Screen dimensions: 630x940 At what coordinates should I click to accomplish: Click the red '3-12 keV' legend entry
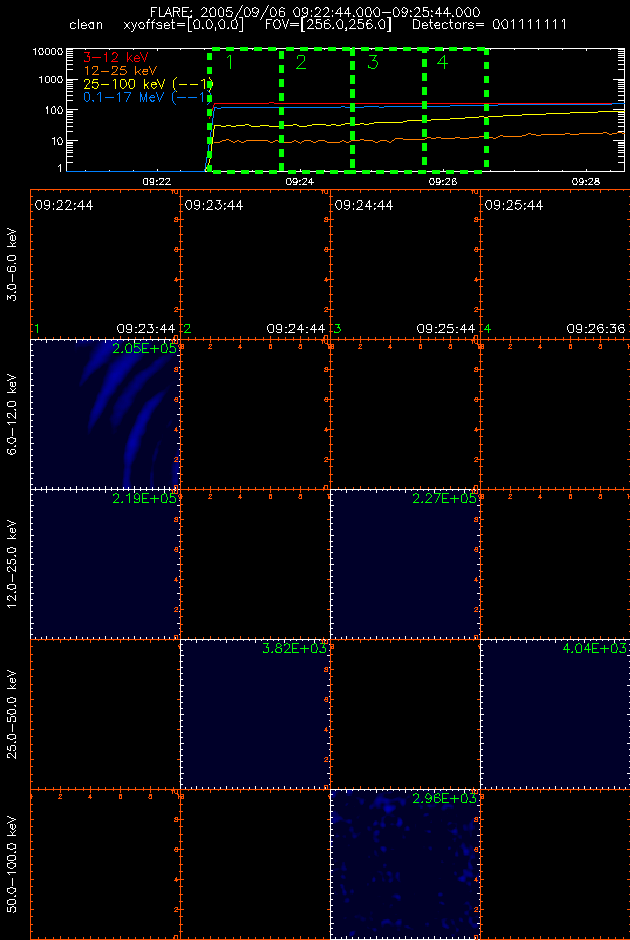(116, 57)
